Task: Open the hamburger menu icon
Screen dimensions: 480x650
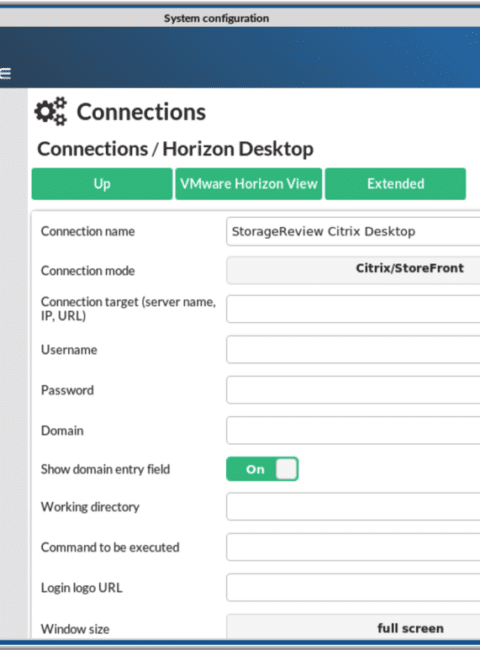Action: (5, 74)
